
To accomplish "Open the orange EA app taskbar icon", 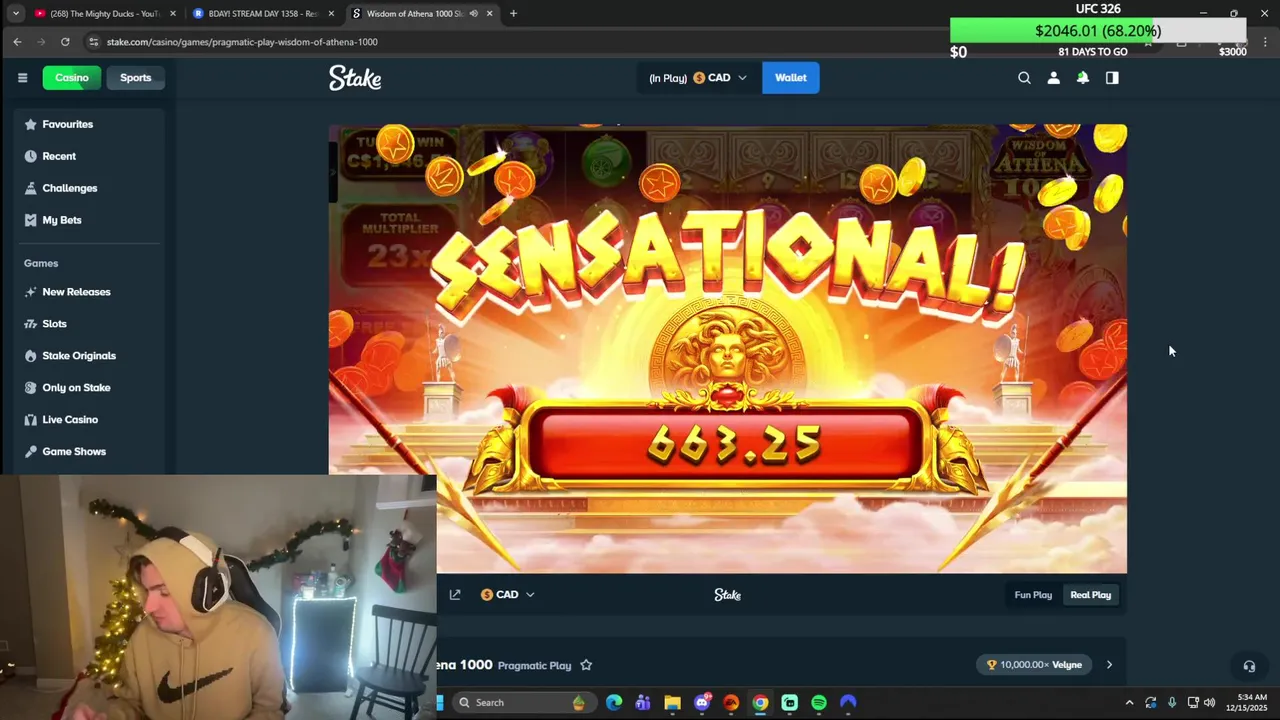I will 731,703.
